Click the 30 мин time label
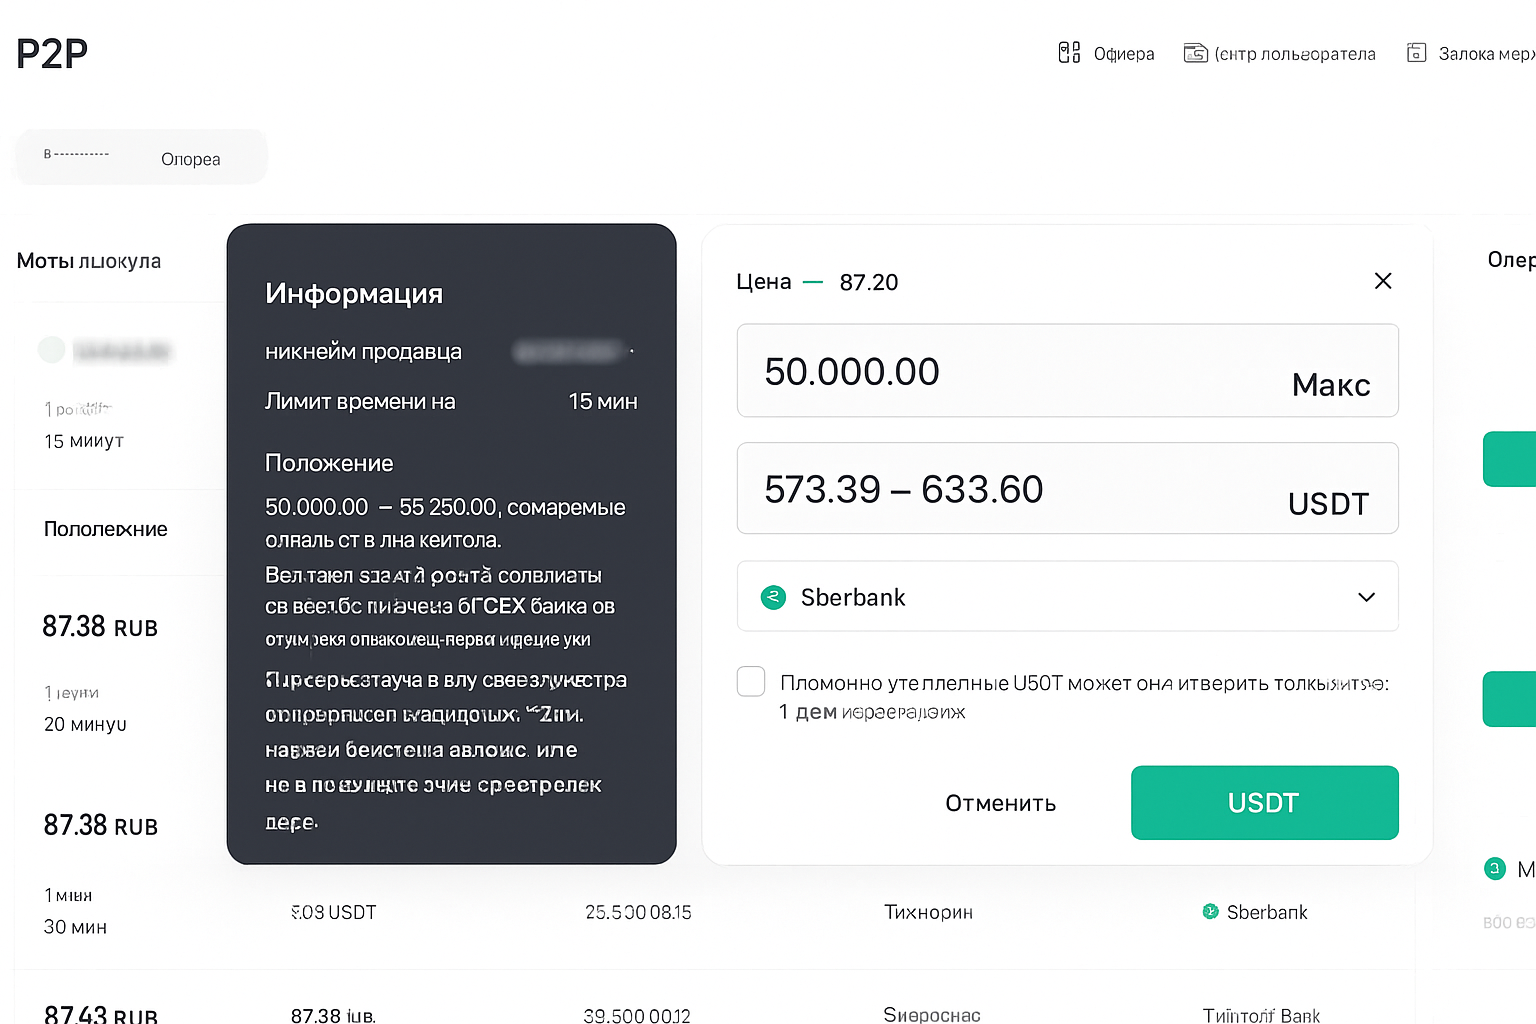The image size is (1536, 1024). tap(75, 927)
